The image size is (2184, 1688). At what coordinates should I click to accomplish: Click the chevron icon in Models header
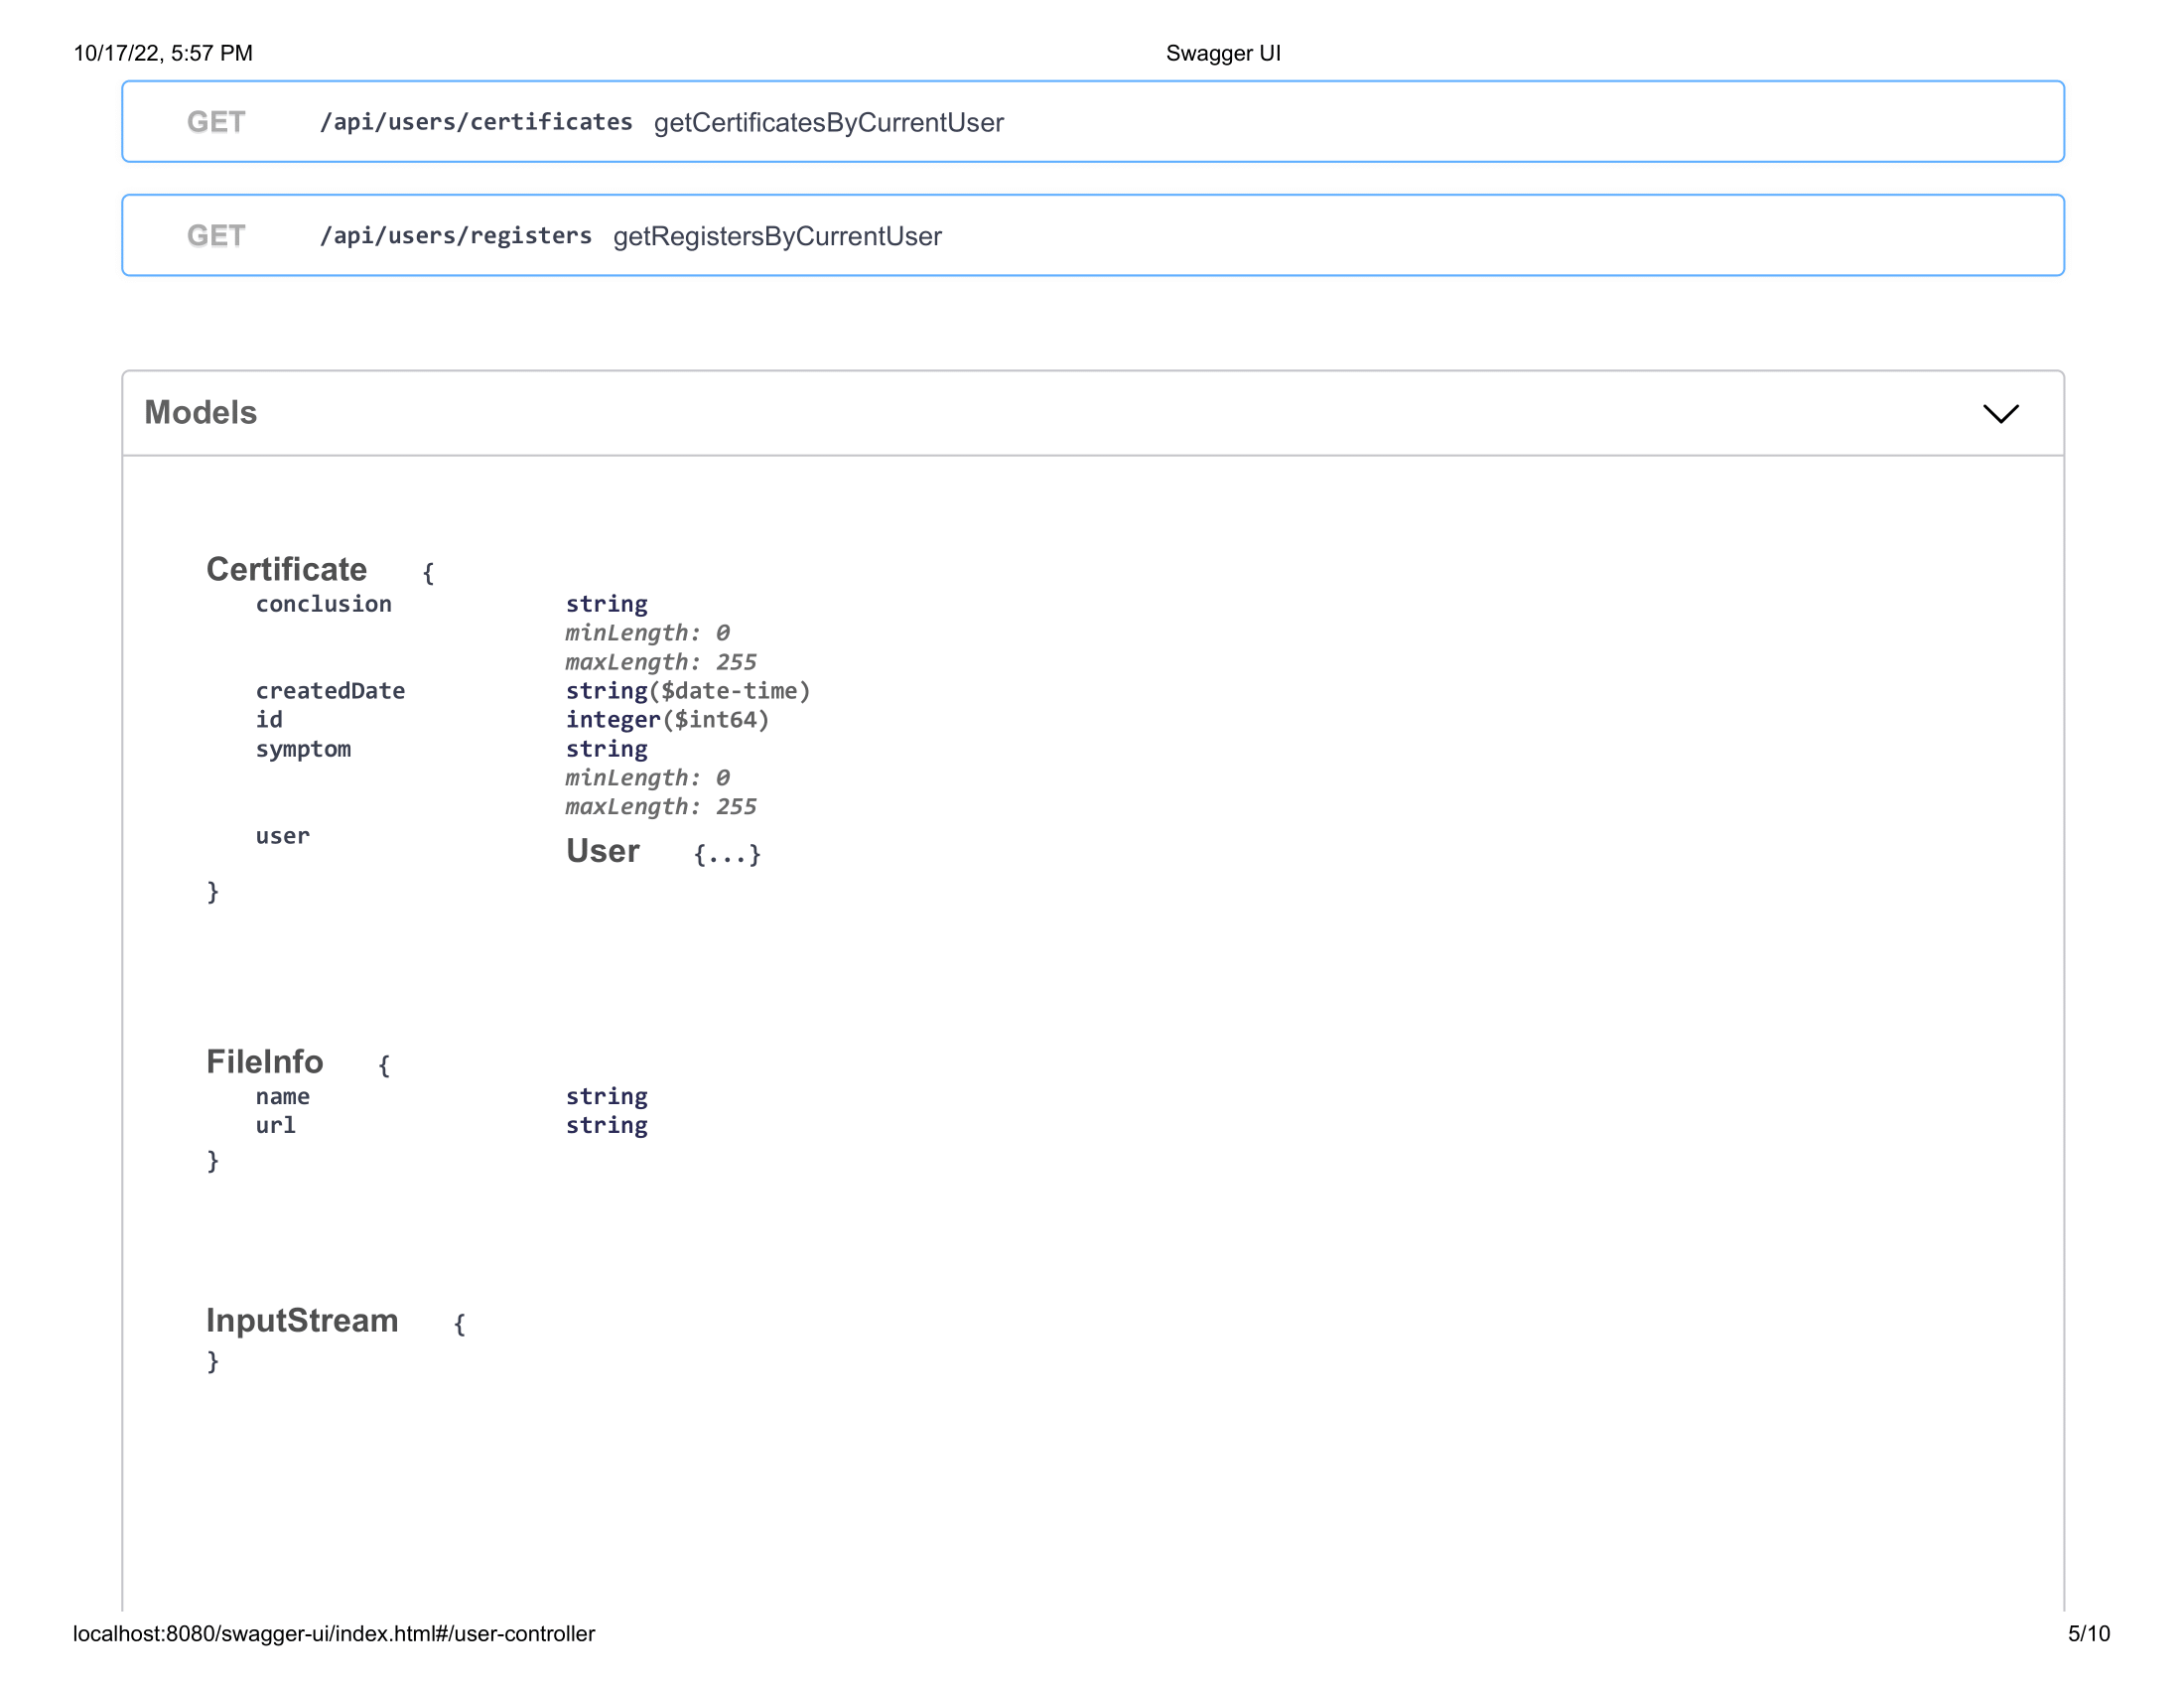(x=2001, y=413)
